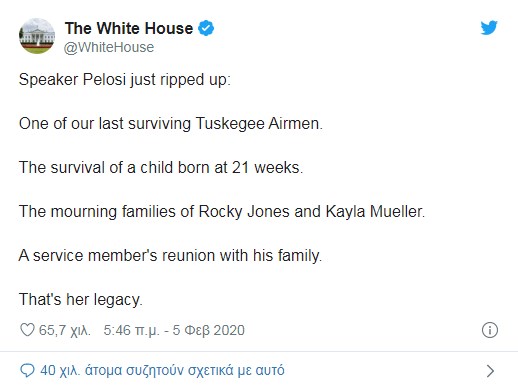Image resolution: width=518 pixels, height=386 pixels.
Task: Click the 'That's her legacy.' line
Action: click(x=81, y=300)
